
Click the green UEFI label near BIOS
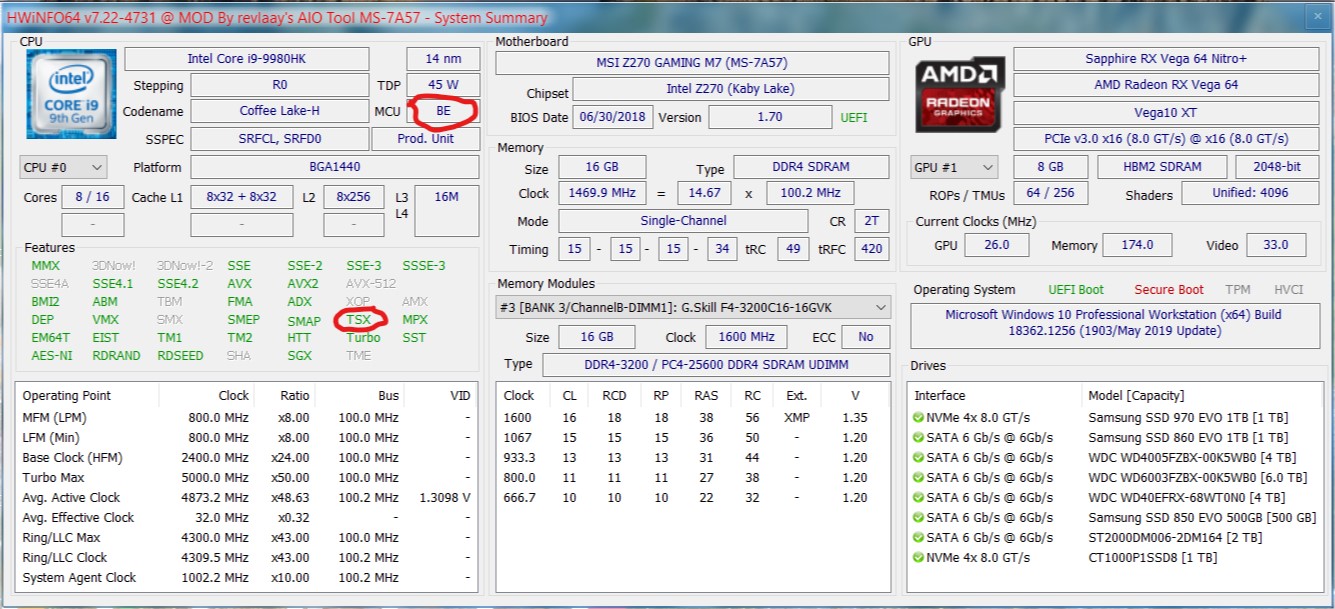(x=854, y=117)
